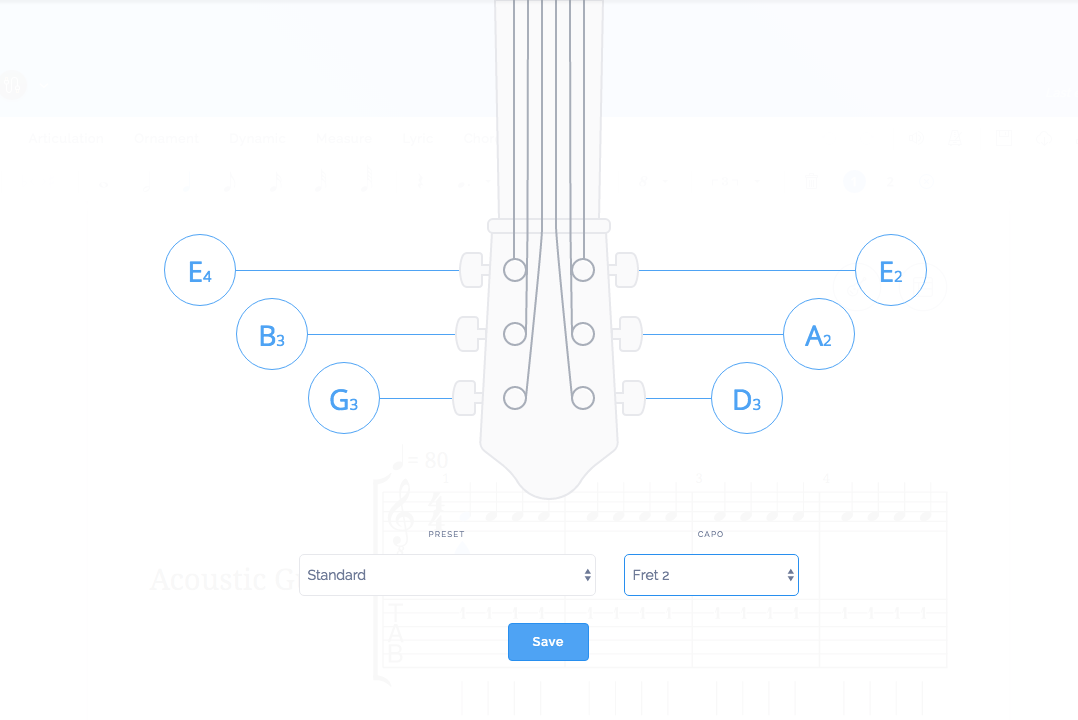Image resolution: width=1078 pixels, height=720 pixels.
Task: Click the tuning peg for G3 string
Action: [x=467, y=398]
